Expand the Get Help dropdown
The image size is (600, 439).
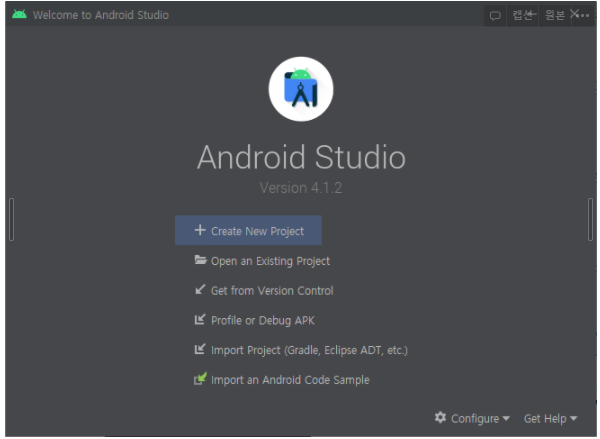point(551,419)
